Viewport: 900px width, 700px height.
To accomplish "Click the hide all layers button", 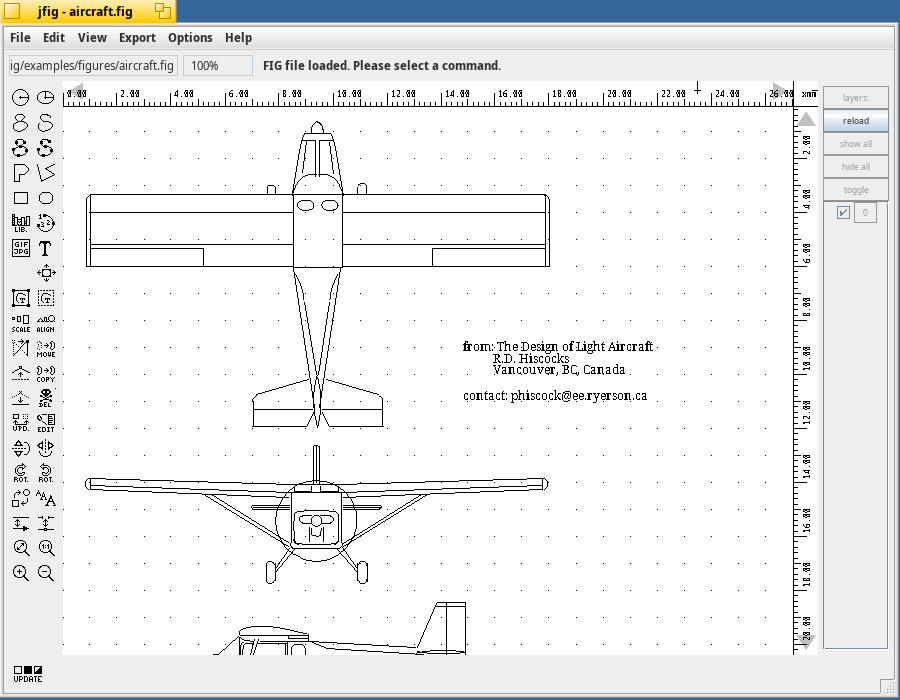I will [856, 166].
